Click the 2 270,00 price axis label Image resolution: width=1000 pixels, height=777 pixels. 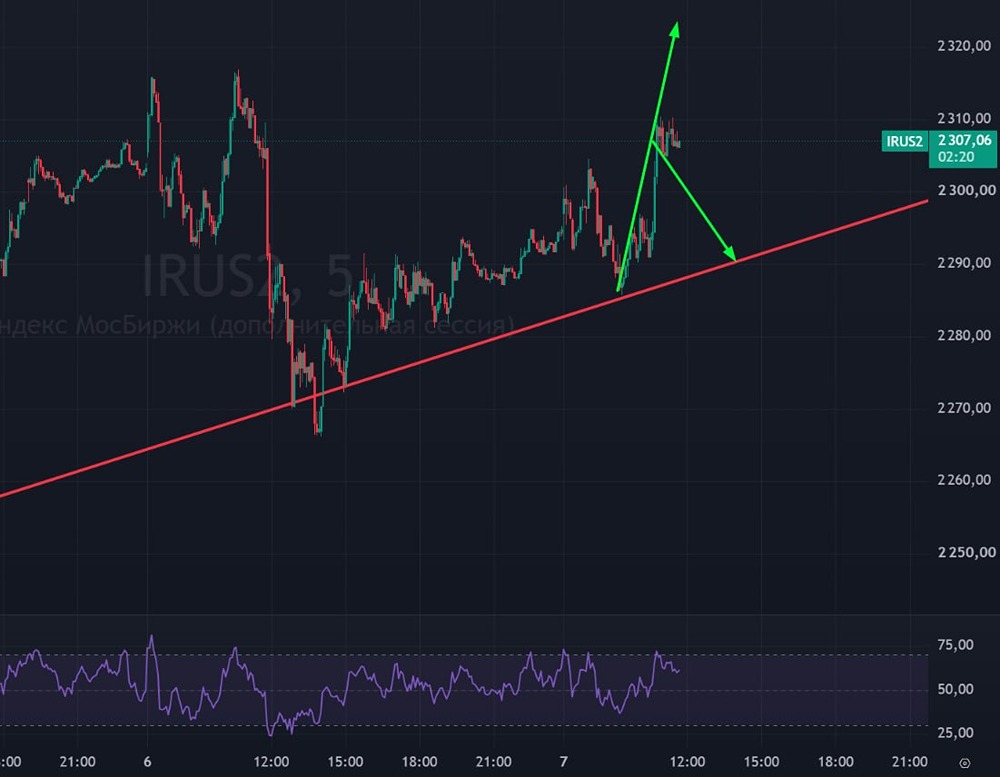964,408
